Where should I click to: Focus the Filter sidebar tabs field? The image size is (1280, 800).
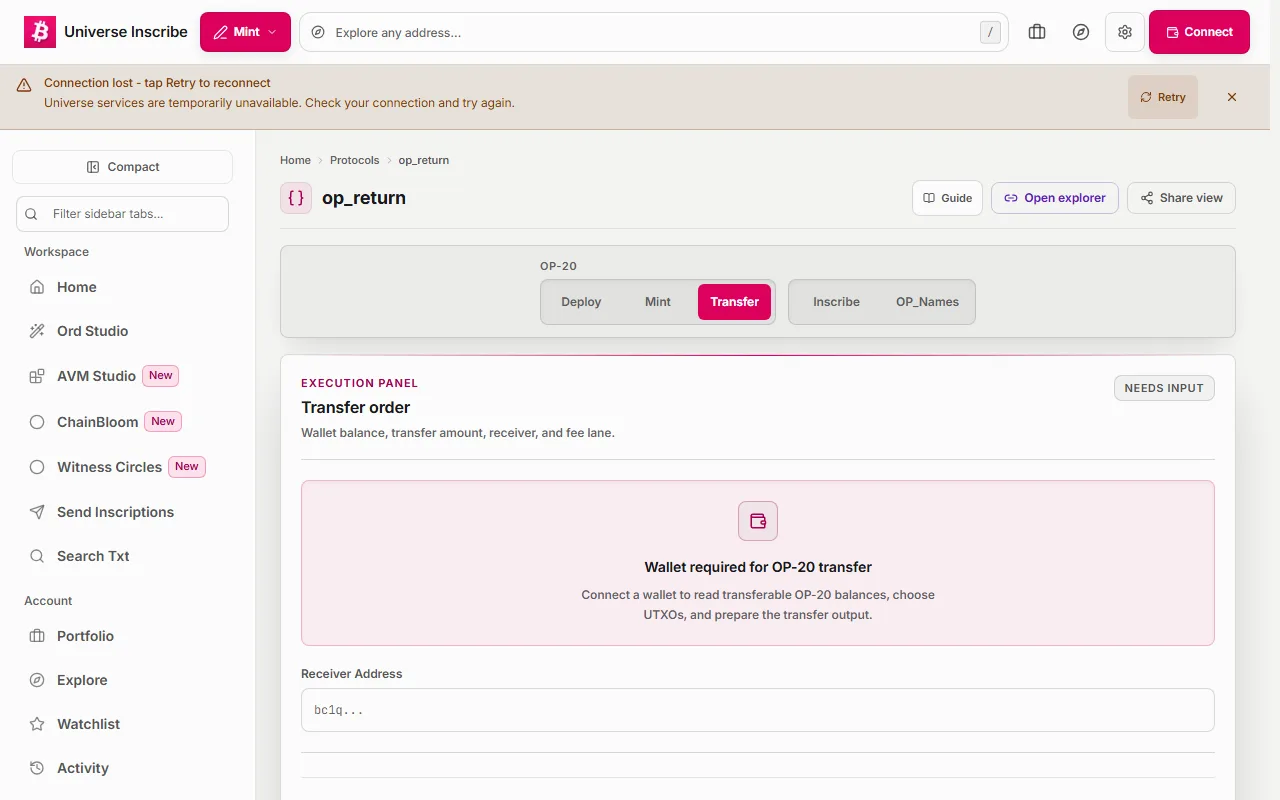pyautogui.click(x=122, y=214)
